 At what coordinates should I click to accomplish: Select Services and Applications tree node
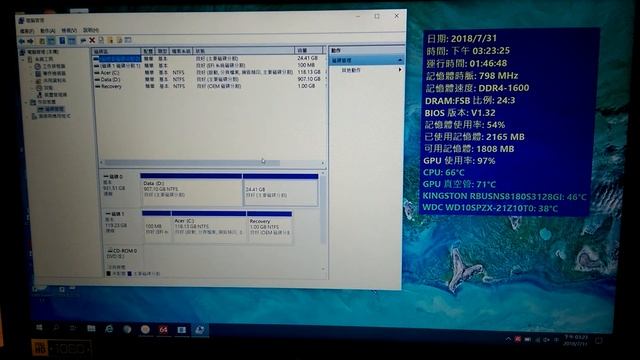coord(51,116)
